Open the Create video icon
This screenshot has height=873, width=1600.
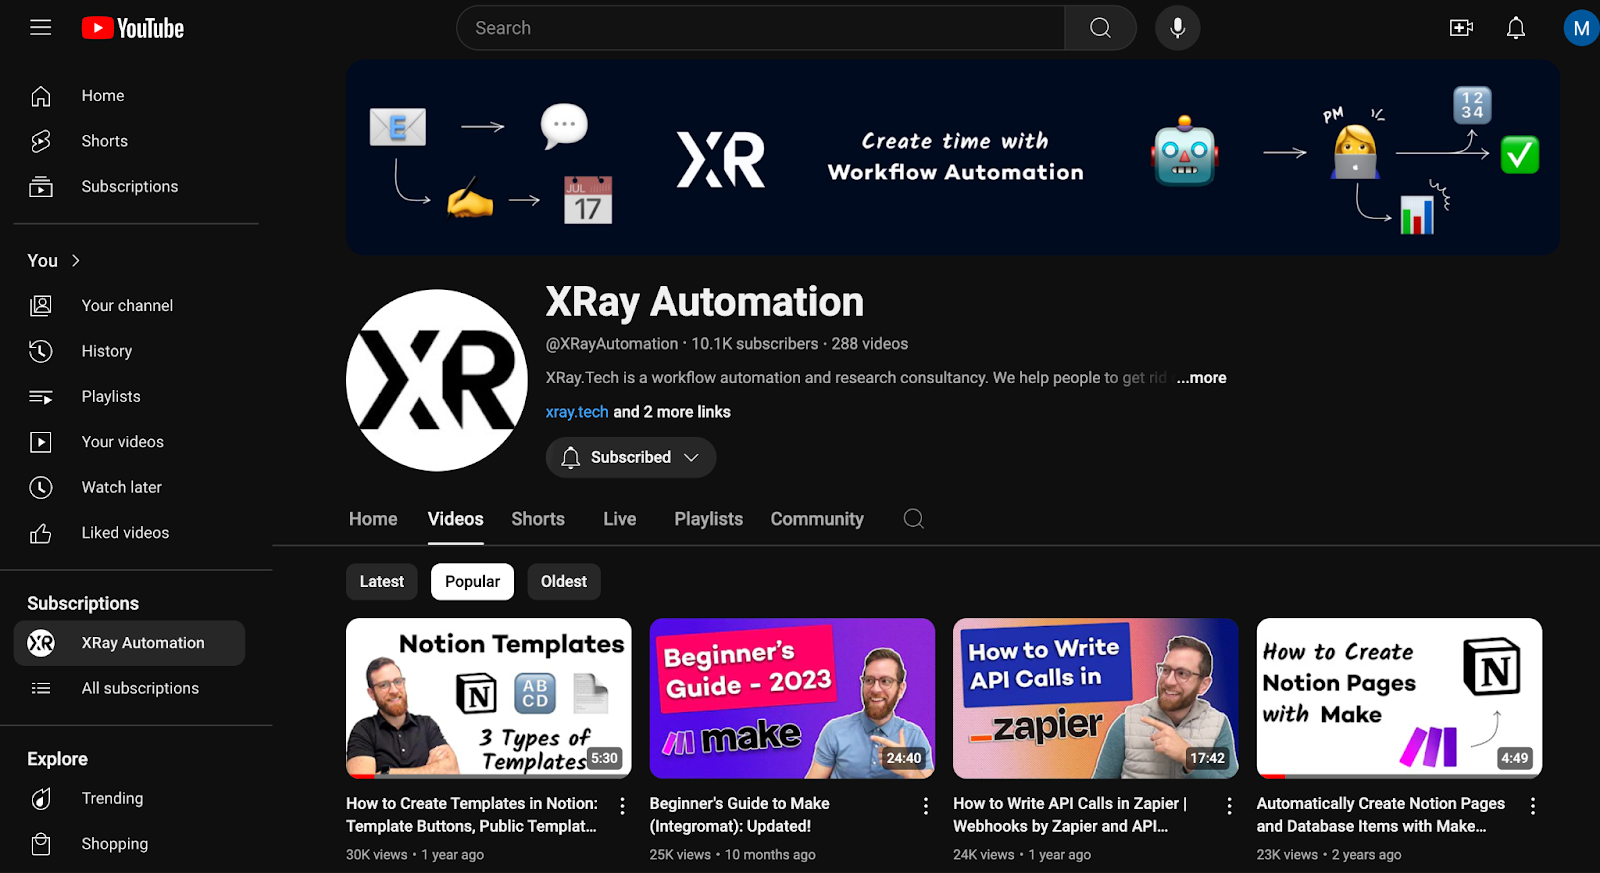1461,28
